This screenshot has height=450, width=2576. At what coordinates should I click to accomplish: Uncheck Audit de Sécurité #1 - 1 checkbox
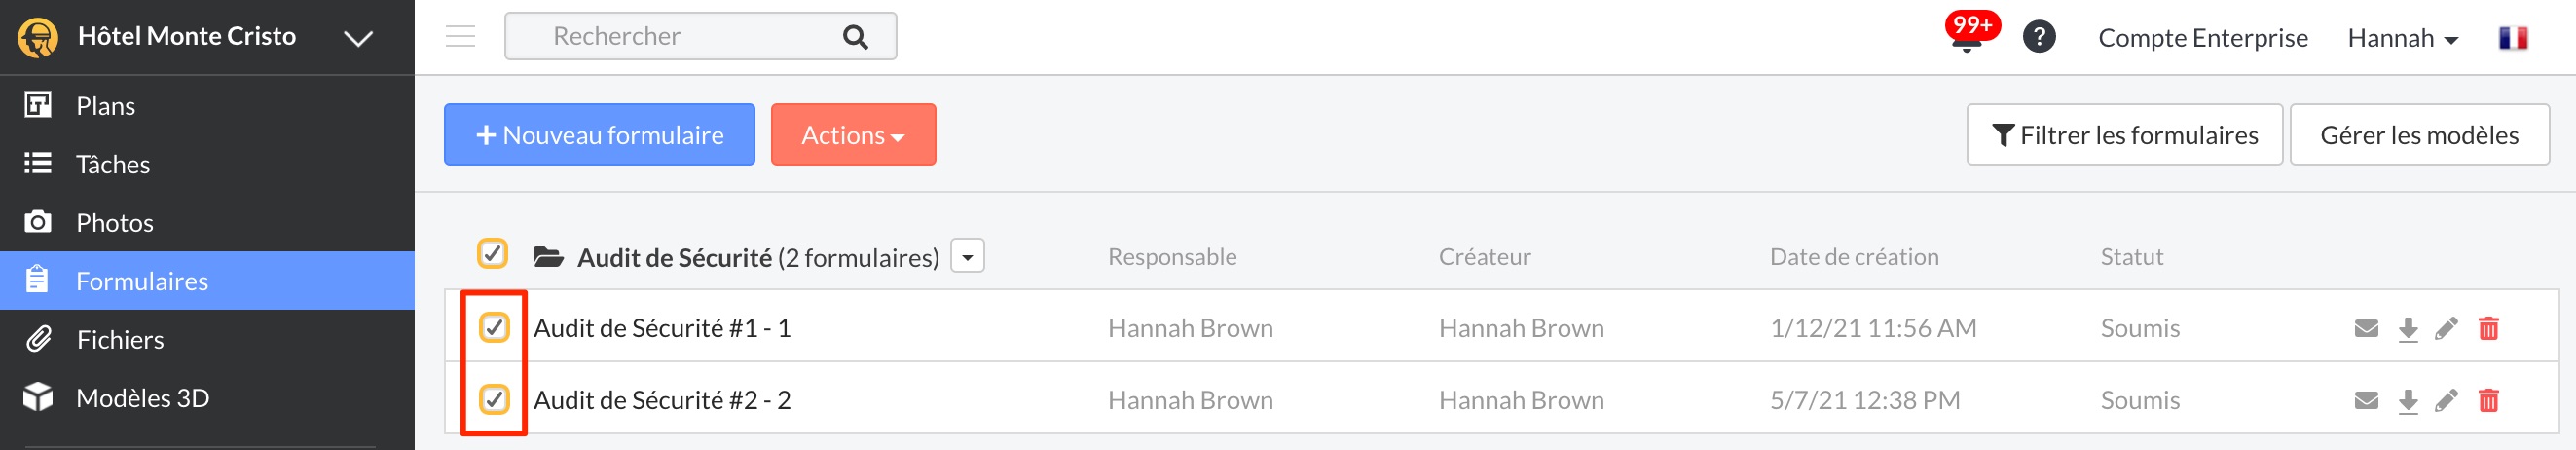[494, 327]
